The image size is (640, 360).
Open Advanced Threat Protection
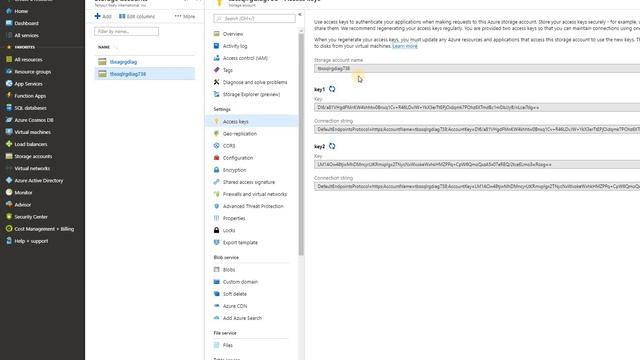(x=253, y=207)
